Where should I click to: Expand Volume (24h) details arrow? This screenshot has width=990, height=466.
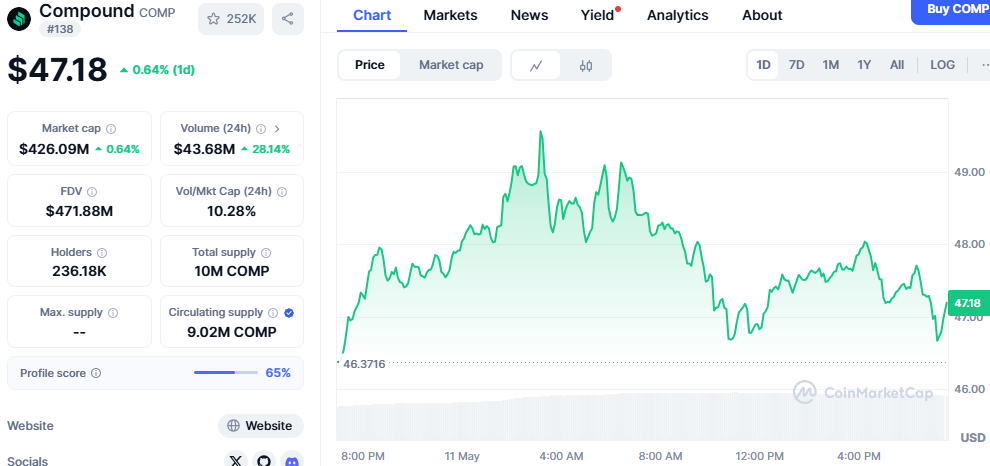(x=277, y=129)
